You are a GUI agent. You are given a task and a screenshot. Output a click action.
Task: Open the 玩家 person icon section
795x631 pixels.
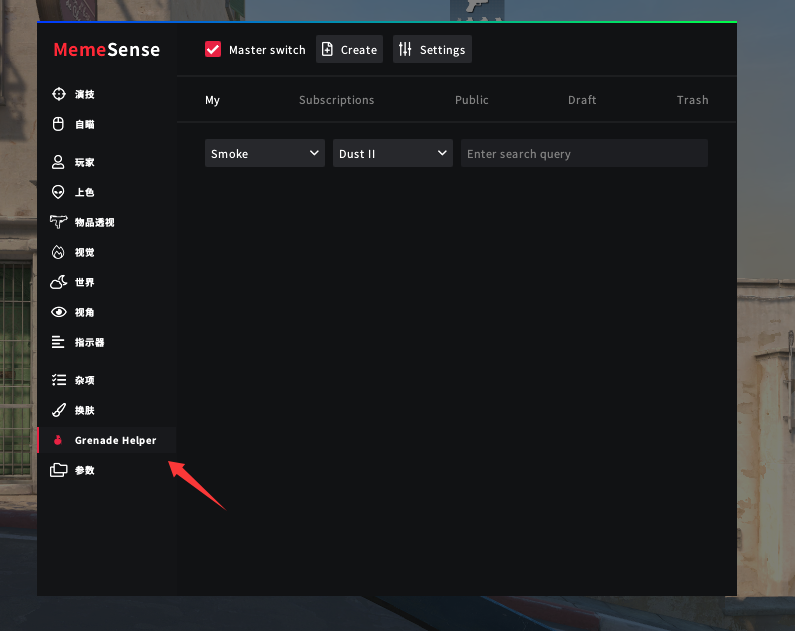coord(58,162)
